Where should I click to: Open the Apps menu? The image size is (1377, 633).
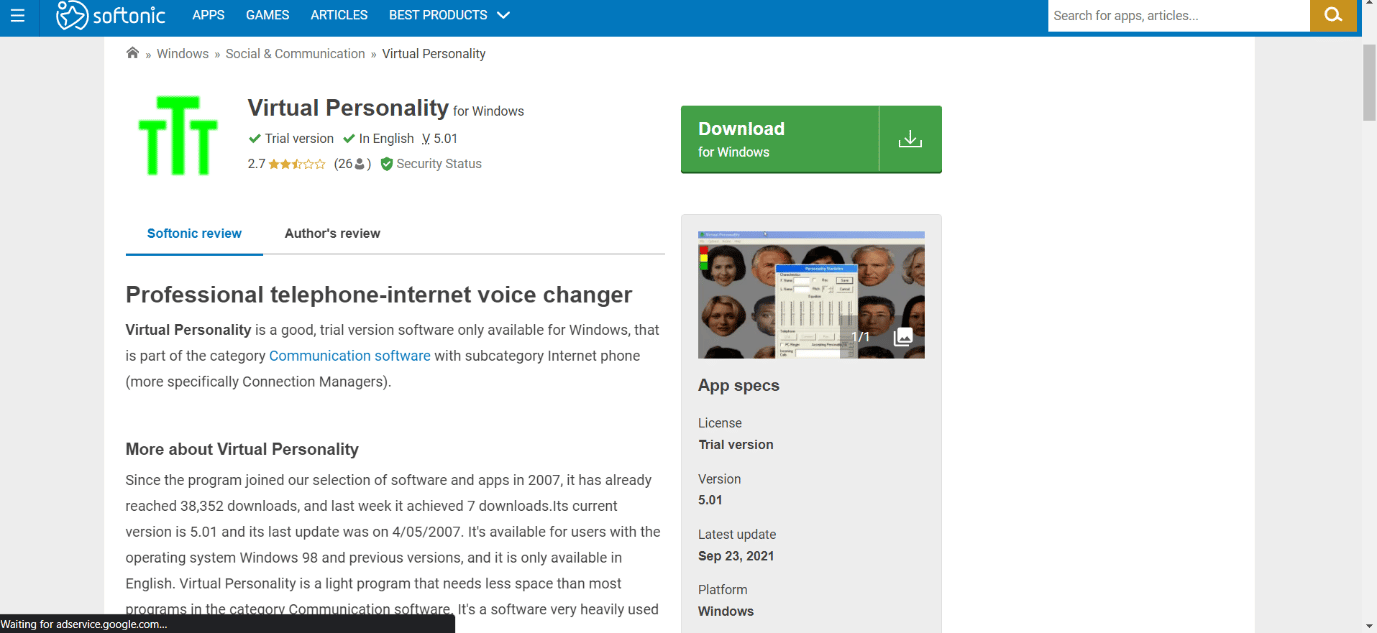(208, 15)
